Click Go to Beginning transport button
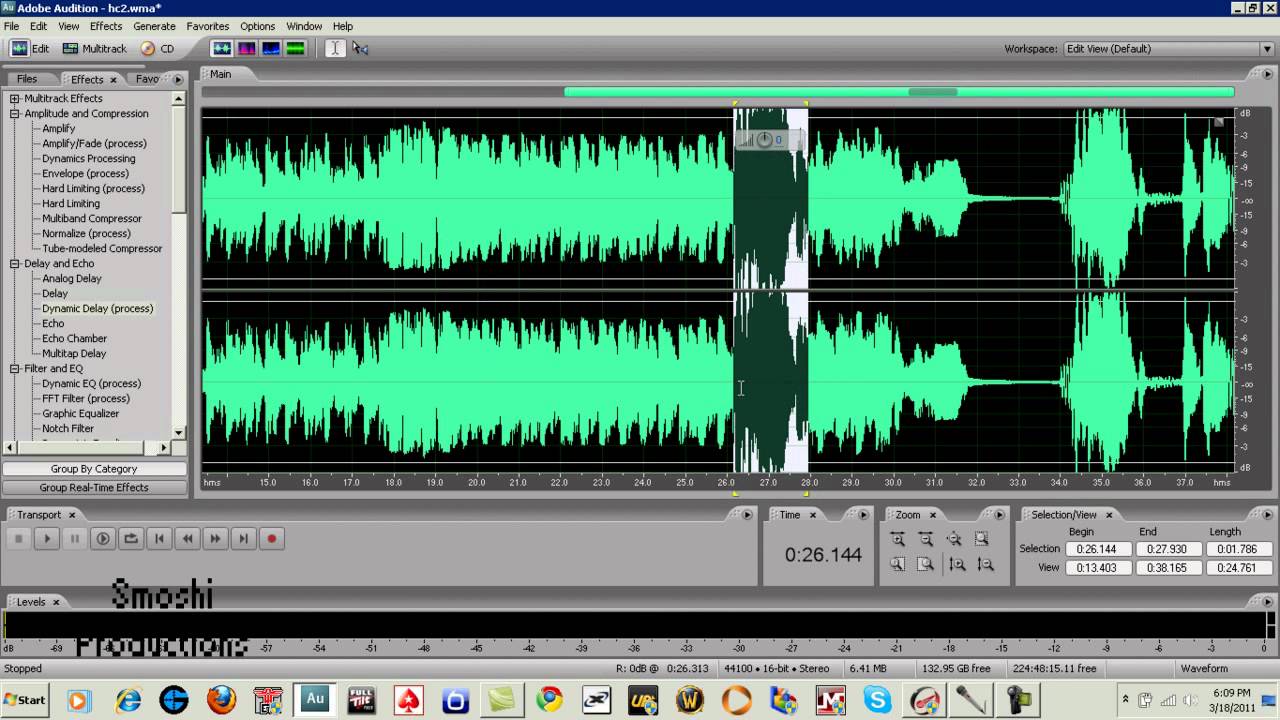Viewport: 1280px width, 720px height. [158, 538]
